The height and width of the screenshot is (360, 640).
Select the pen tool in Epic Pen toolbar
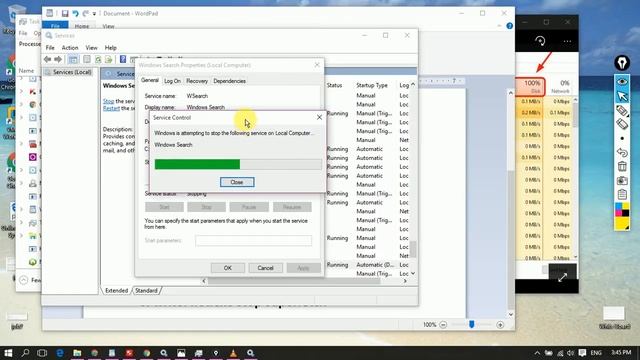click(x=622, y=110)
